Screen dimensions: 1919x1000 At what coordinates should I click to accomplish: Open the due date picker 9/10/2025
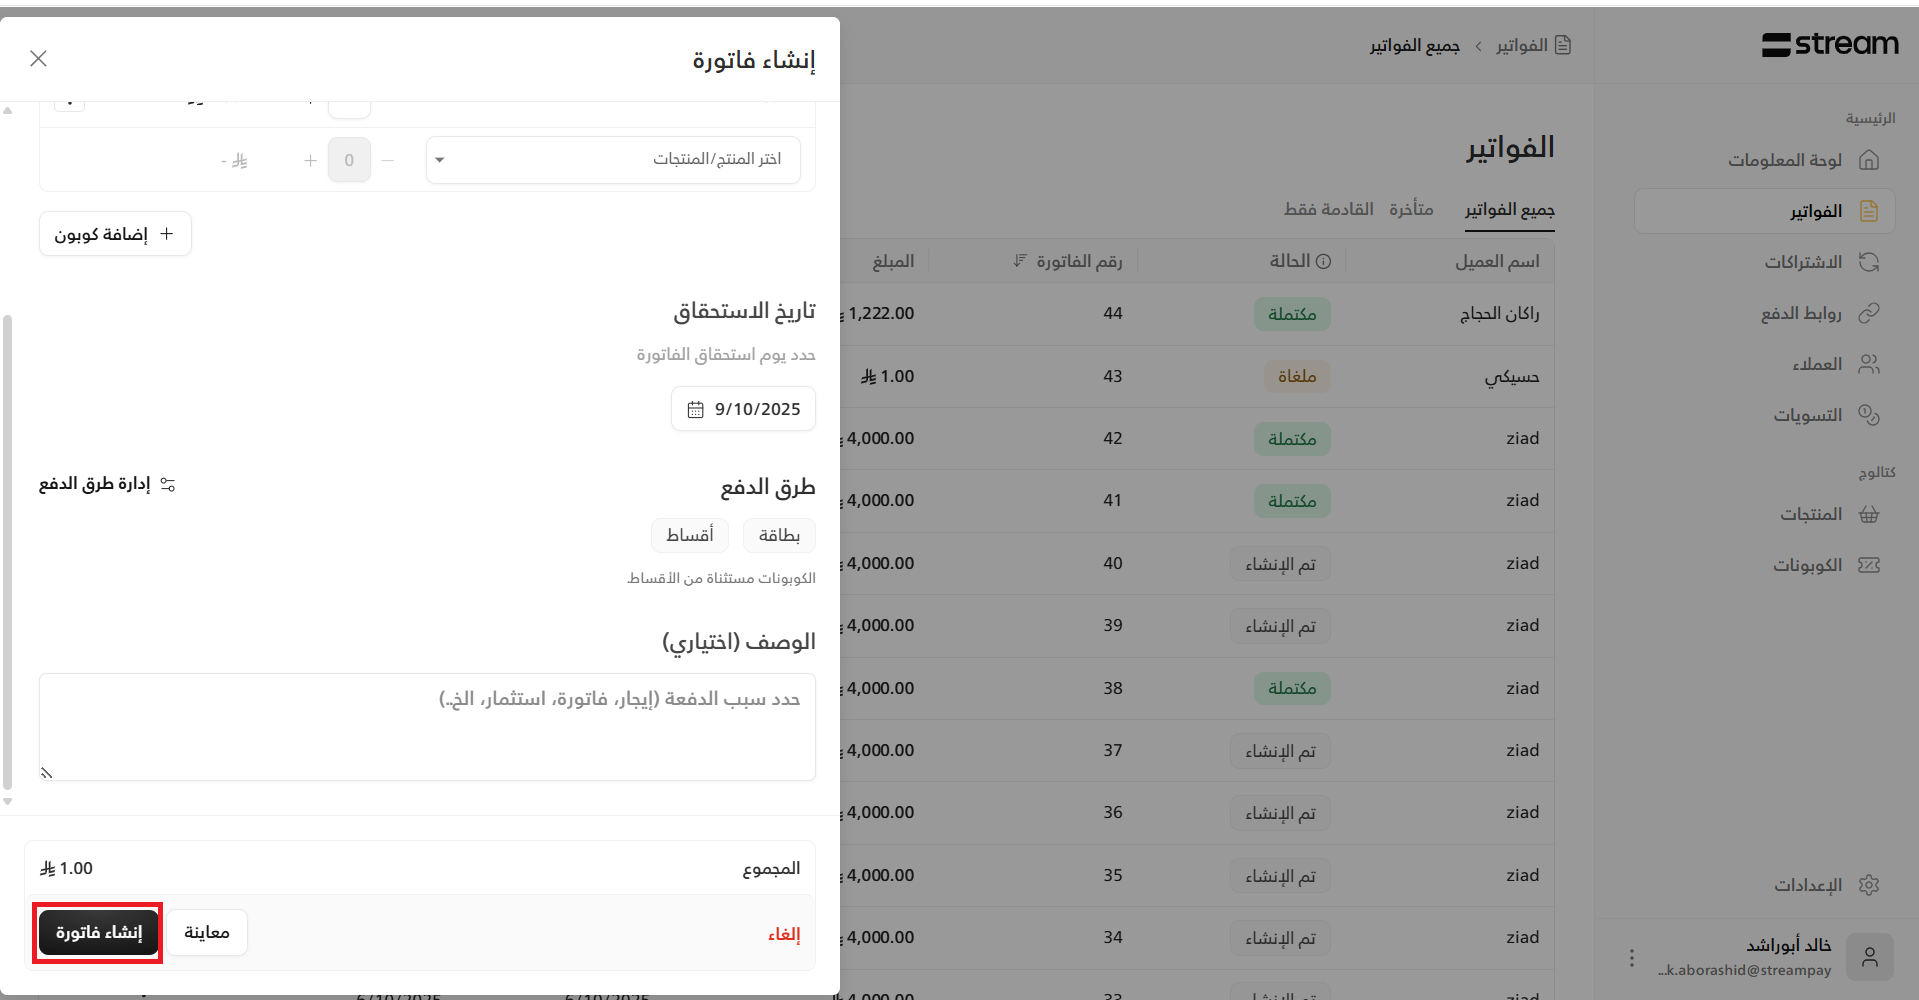click(743, 409)
